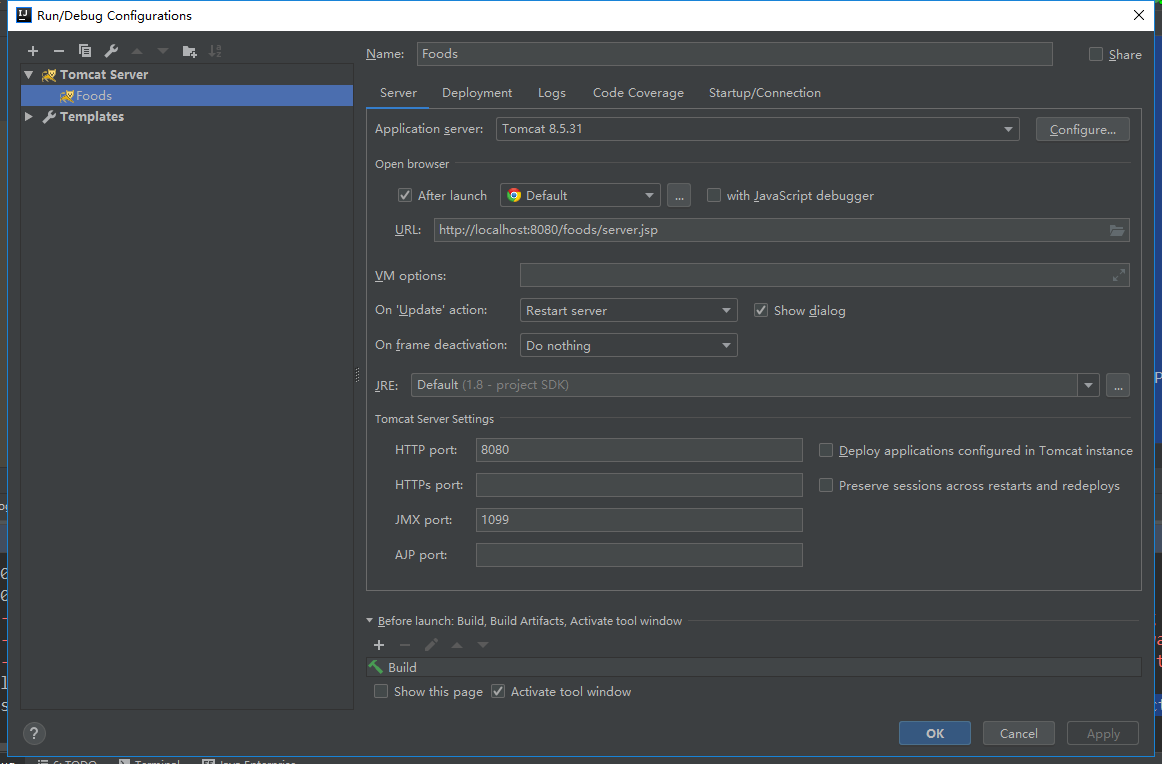Uncheck the Show dialog checkbox
This screenshot has width=1162, height=764.
[x=761, y=311]
